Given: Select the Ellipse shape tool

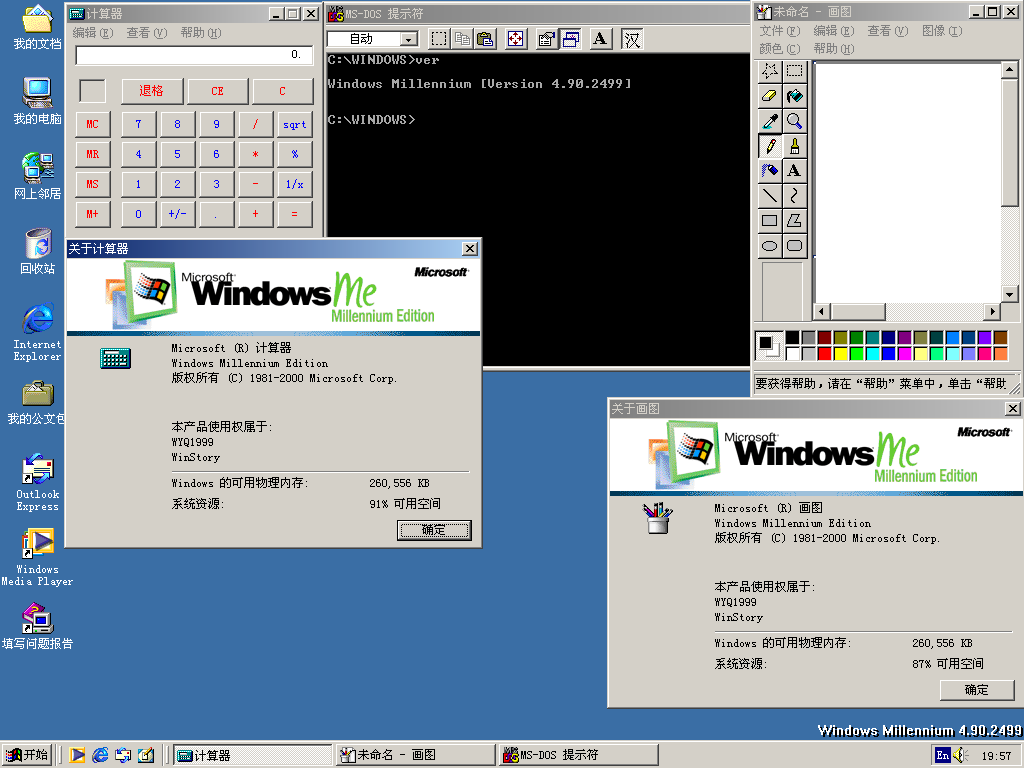Looking at the screenshot, I should 769,246.
